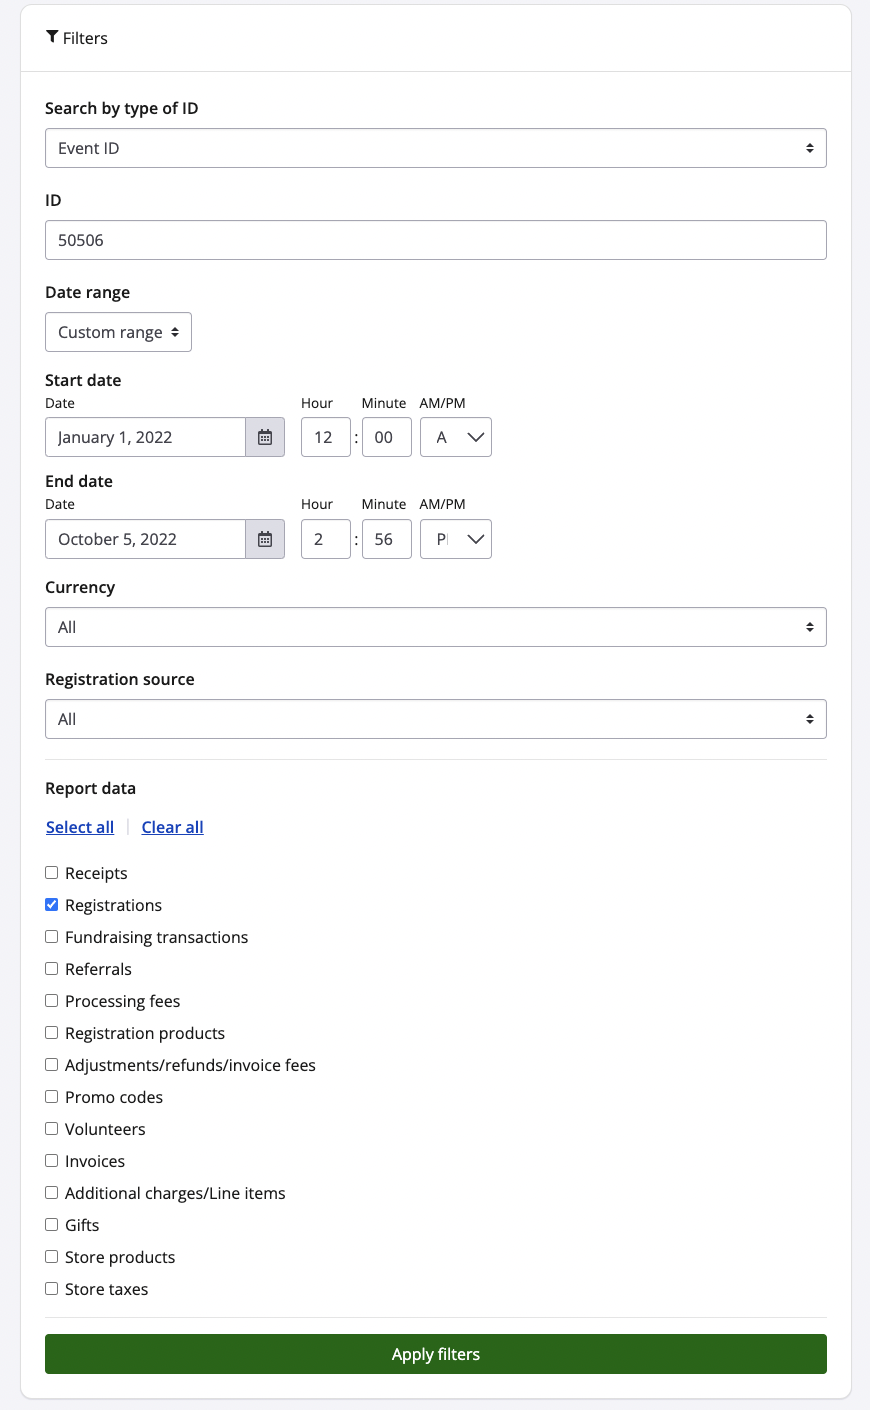
Task: Click the Clear all link
Action: [172, 827]
